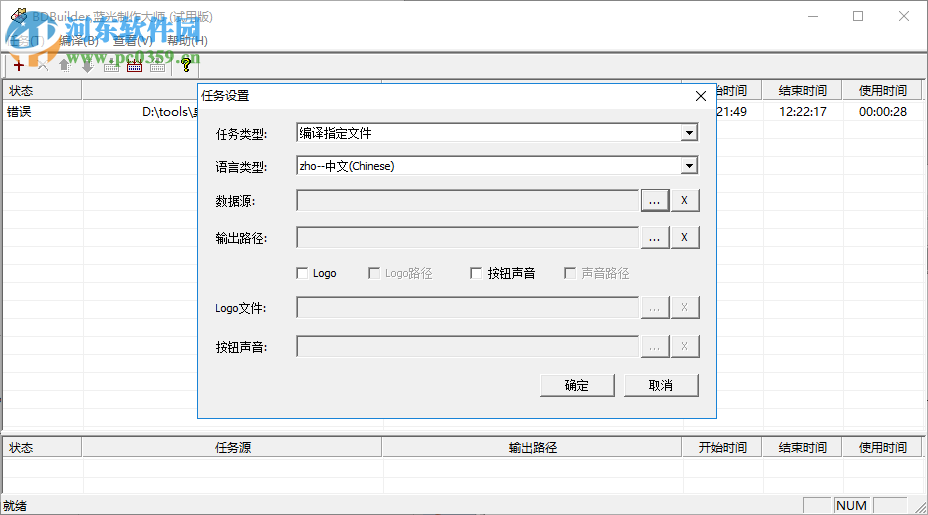The width and height of the screenshot is (928, 515).
Task: Browse for 数据源 with the ... button
Action: 655,201
